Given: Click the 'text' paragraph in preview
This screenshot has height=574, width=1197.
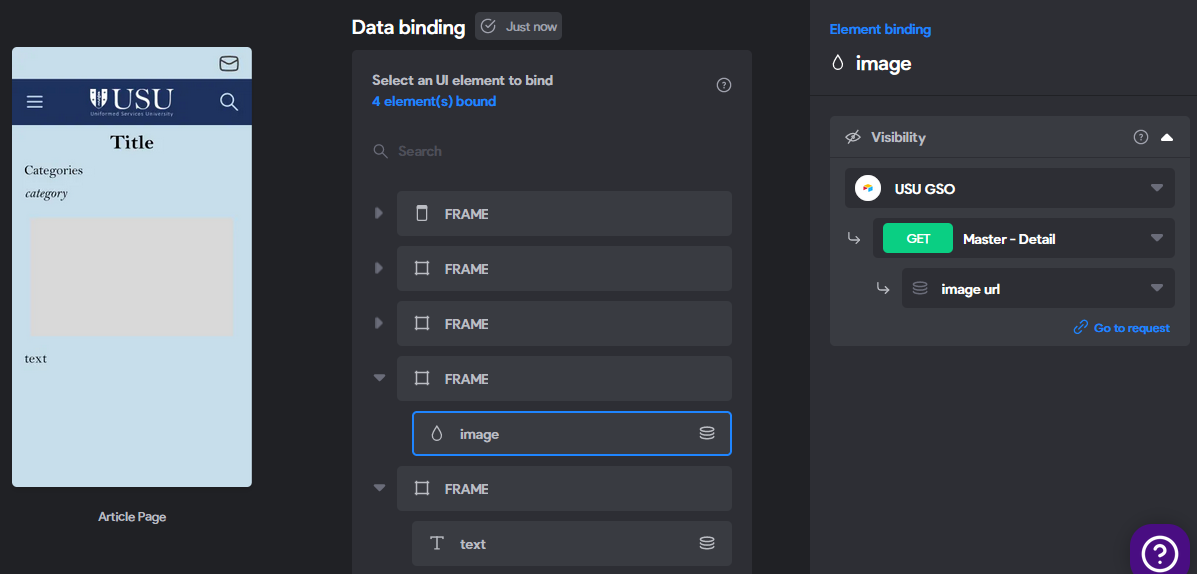Looking at the screenshot, I should pyautogui.click(x=35, y=358).
